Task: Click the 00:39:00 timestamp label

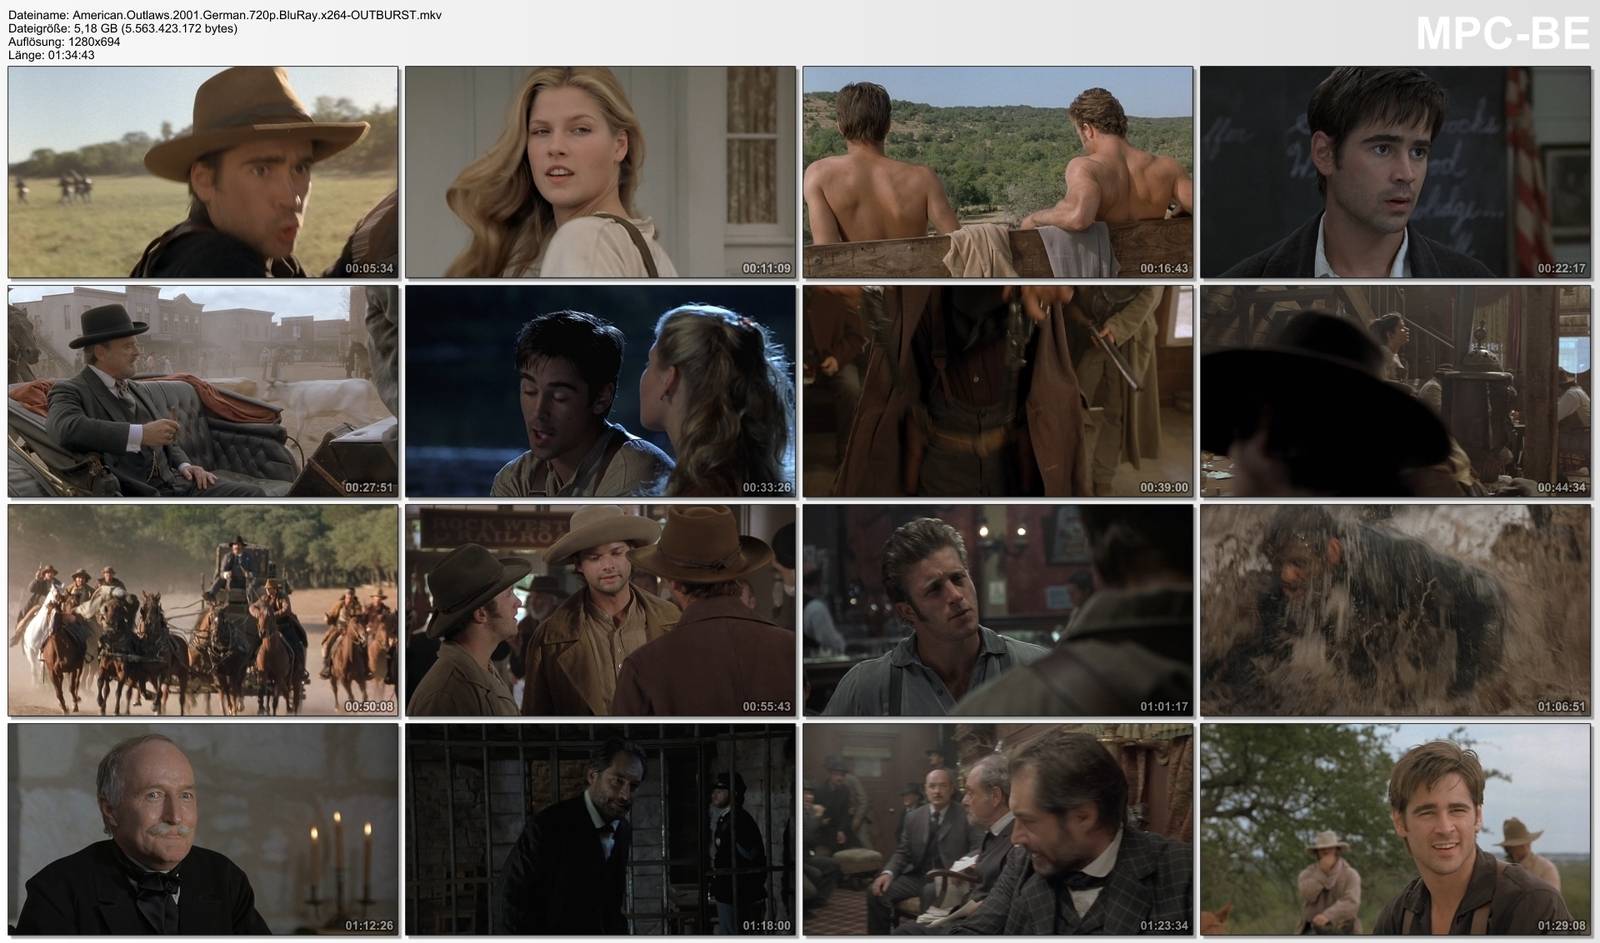Action: (1164, 487)
